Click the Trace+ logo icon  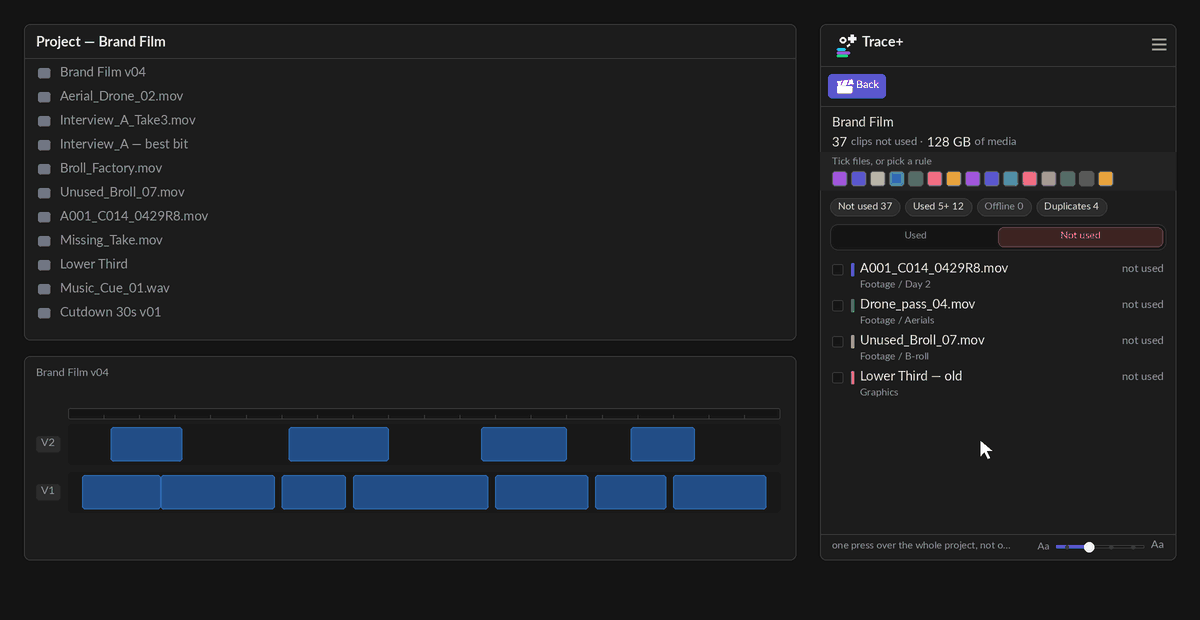tap(847, 45)
